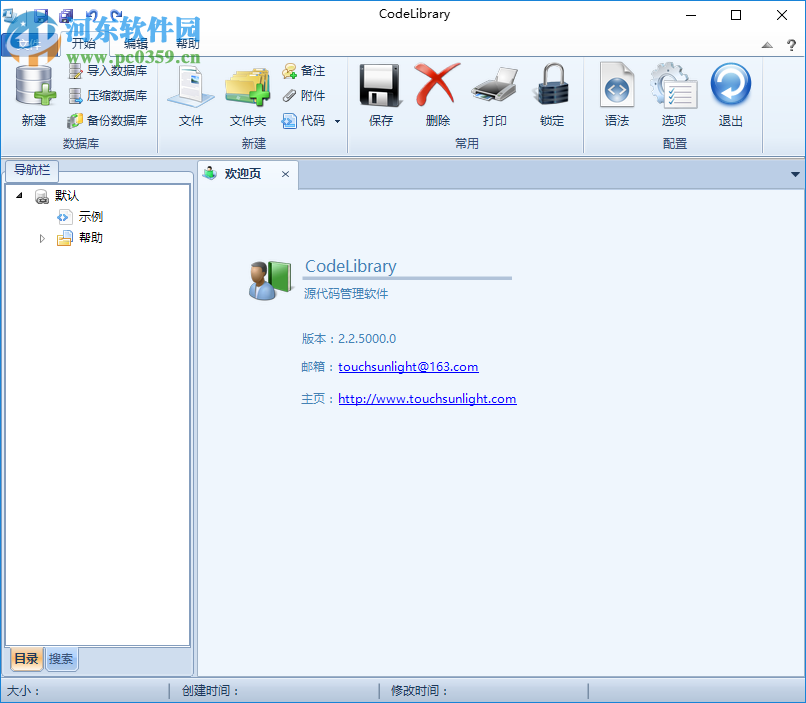Select Compress database (压缩数据库)

click(107, 96)
